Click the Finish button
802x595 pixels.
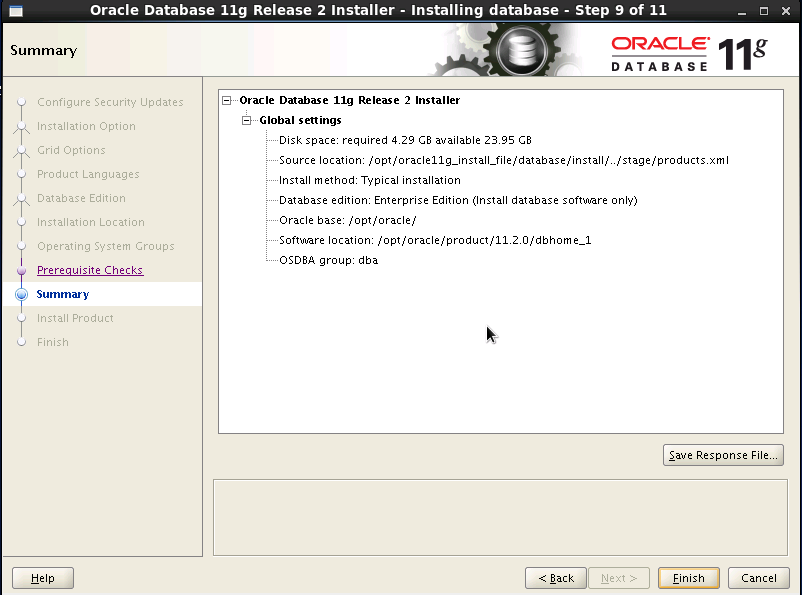click(x=688, y=578)
